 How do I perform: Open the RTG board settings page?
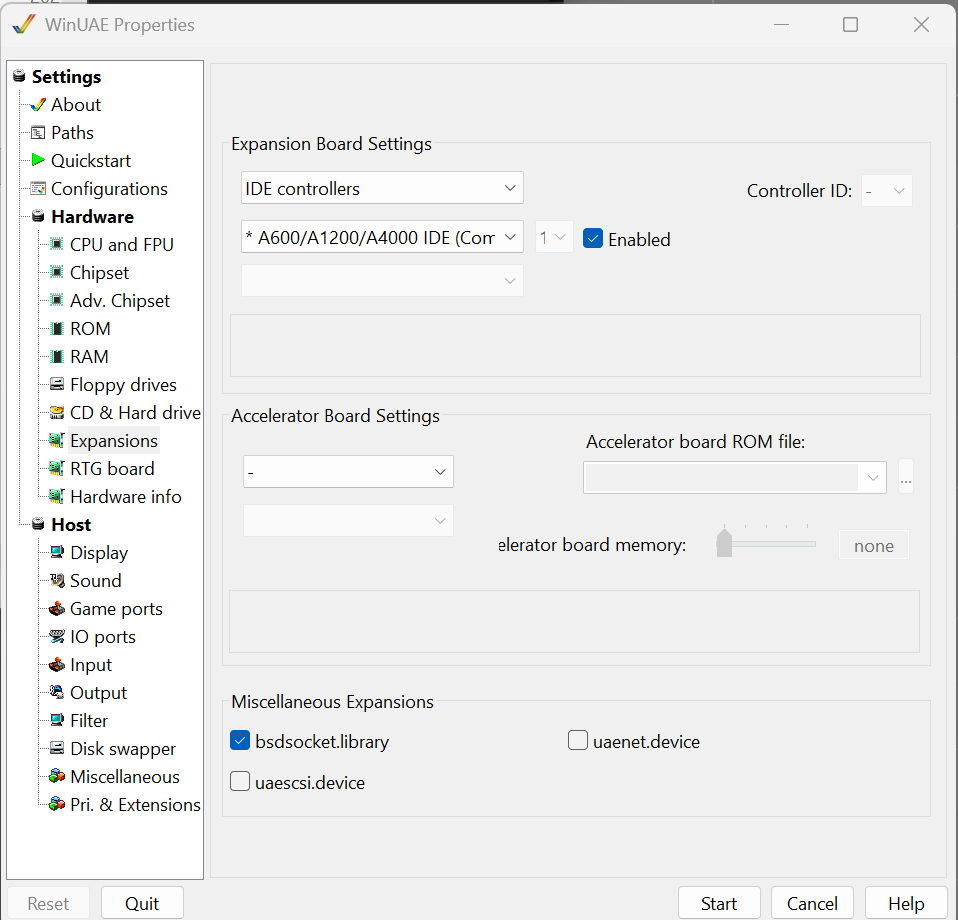point(112,468)
